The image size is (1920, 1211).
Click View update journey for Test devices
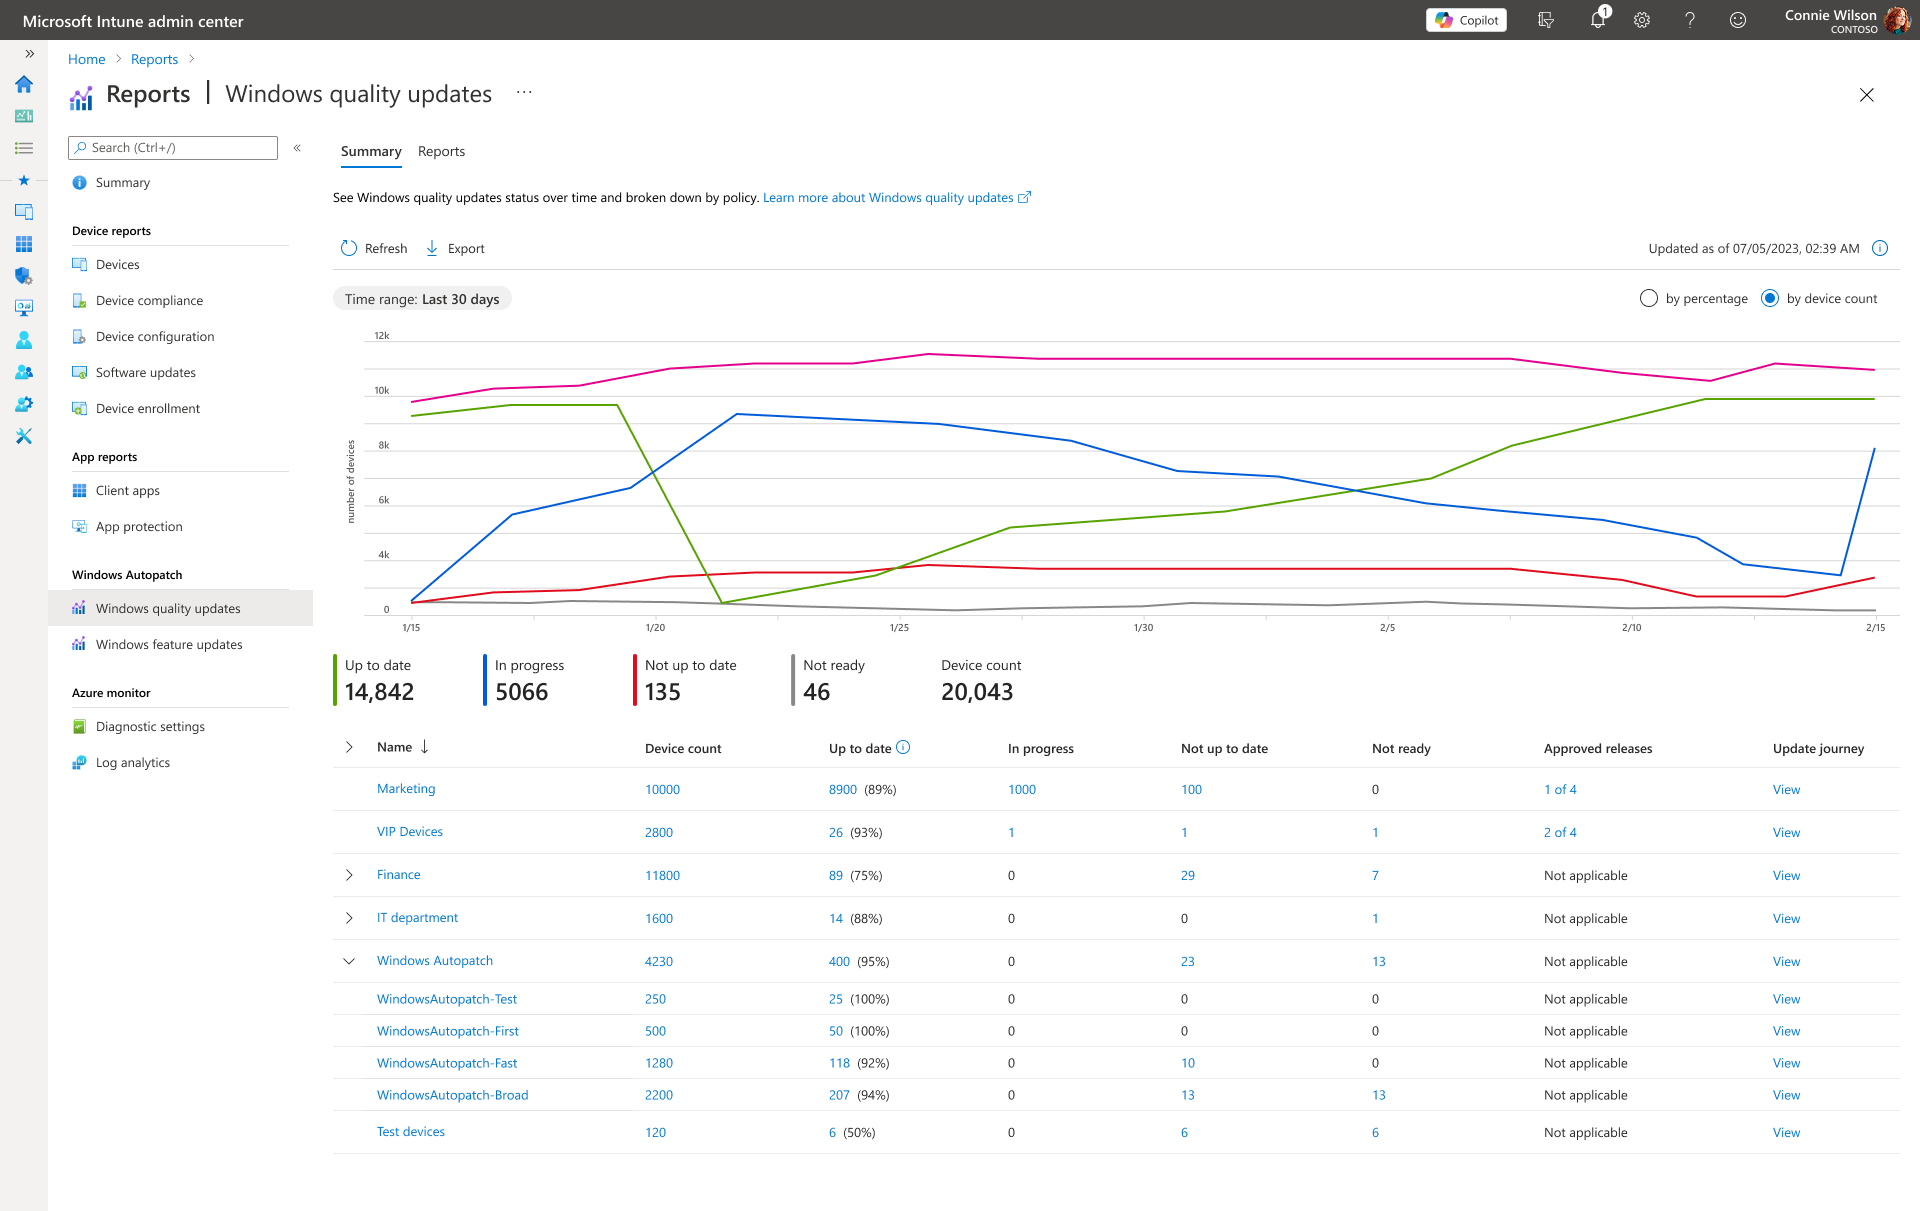[1786, 1133]
